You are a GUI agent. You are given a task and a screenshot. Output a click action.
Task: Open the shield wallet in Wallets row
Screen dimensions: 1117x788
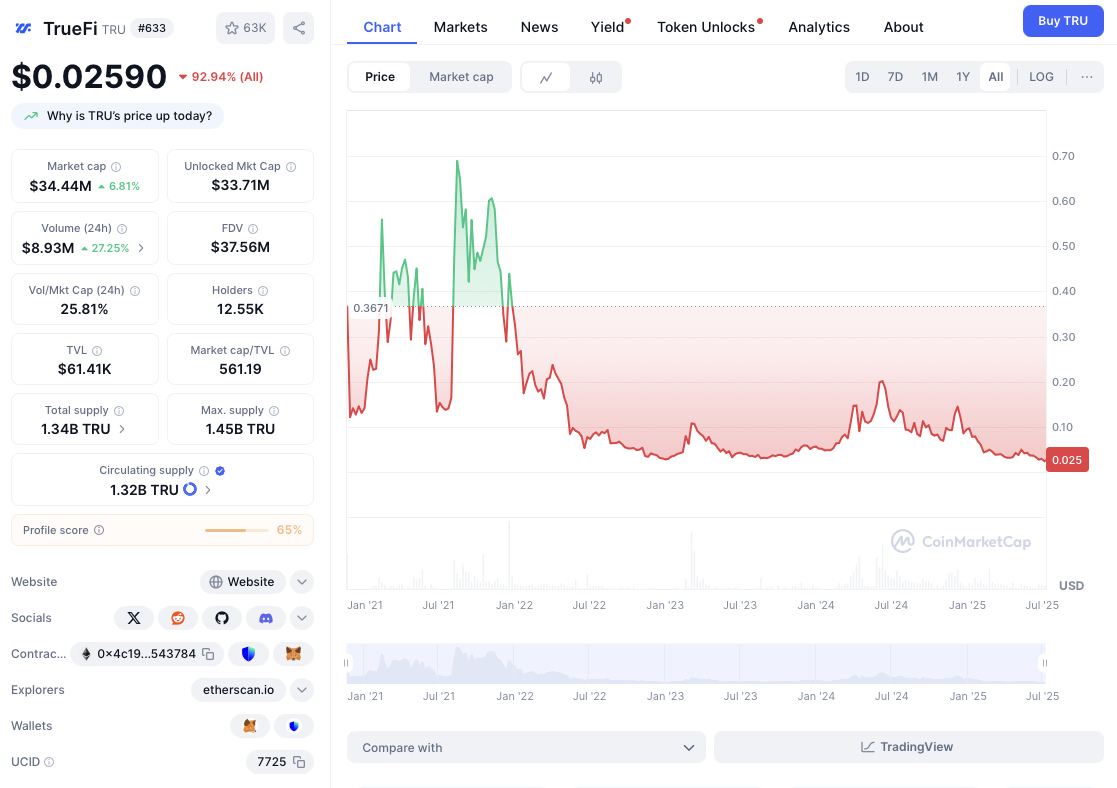(x=293, y=726)
